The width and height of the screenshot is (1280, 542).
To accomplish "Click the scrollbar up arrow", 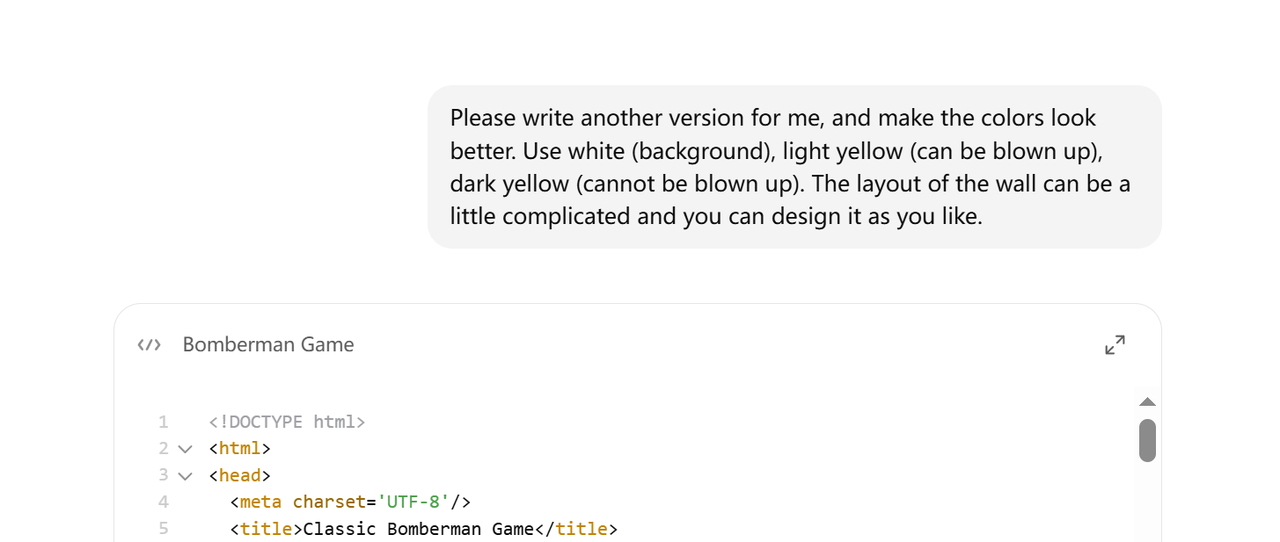I will coord(1147,402).
